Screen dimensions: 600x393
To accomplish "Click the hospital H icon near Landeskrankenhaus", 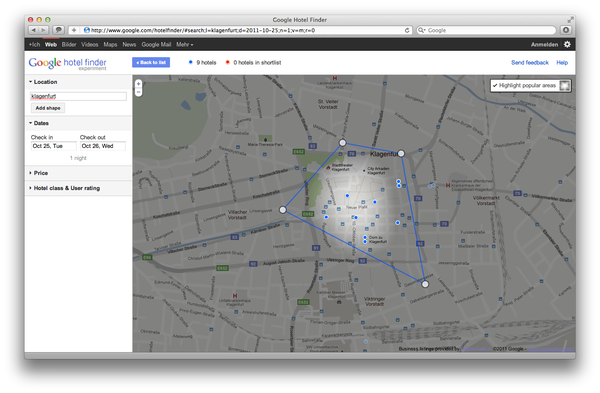I will pos(335,78).
